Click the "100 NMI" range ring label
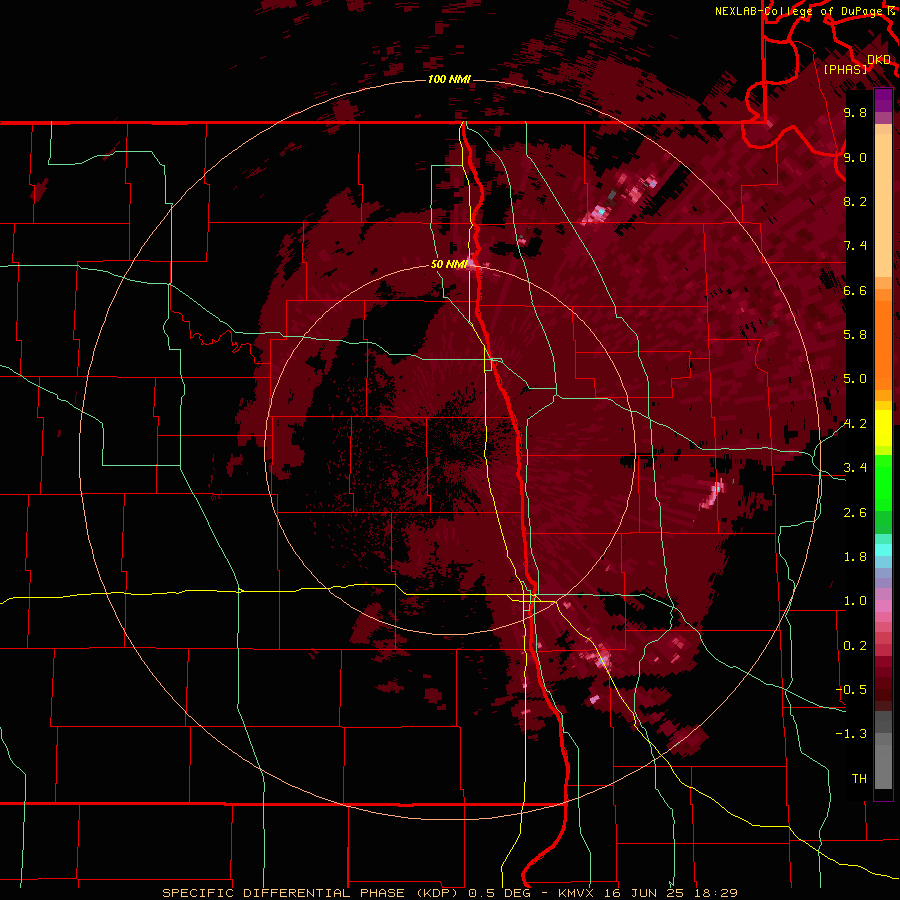Image resolution: width=900 pixels, height=900 pixels. [449, 79]
